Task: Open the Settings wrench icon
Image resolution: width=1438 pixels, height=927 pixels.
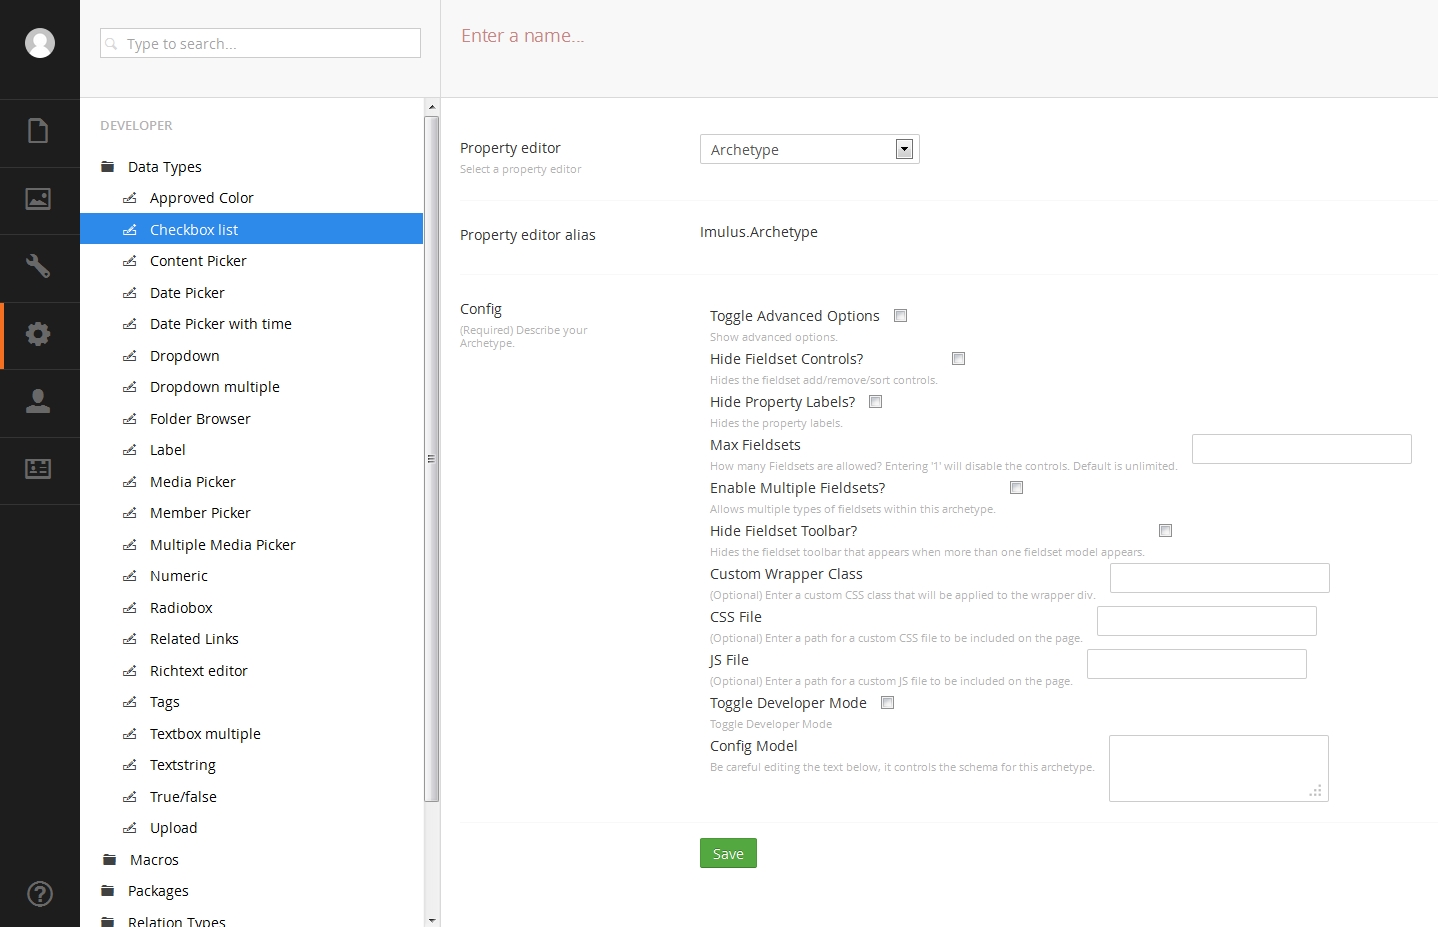Action: [x=38, y=266]
